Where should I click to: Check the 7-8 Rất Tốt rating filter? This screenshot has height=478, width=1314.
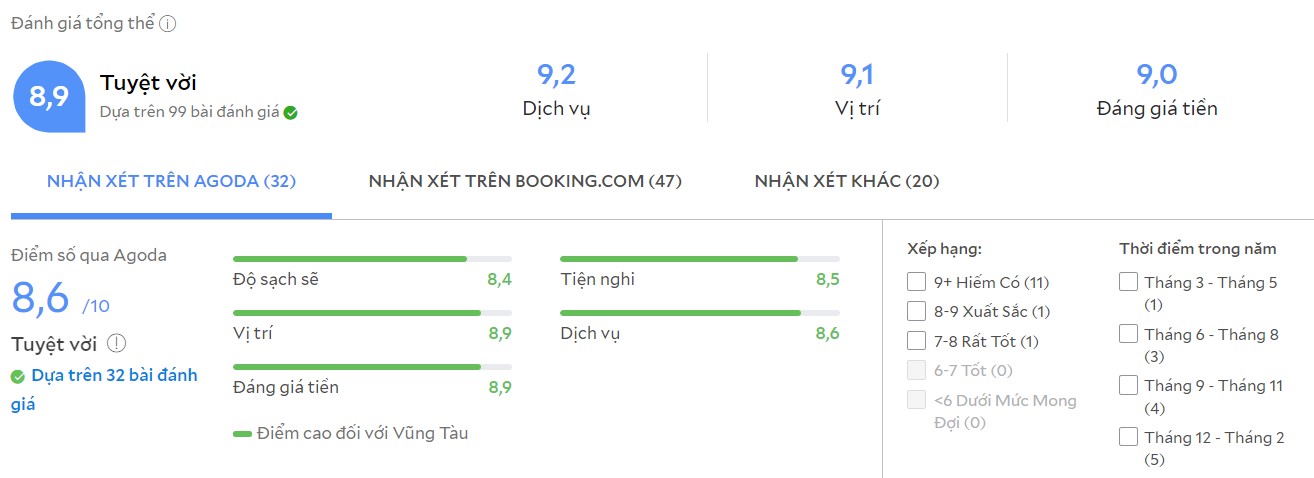(x=916, y=341)
